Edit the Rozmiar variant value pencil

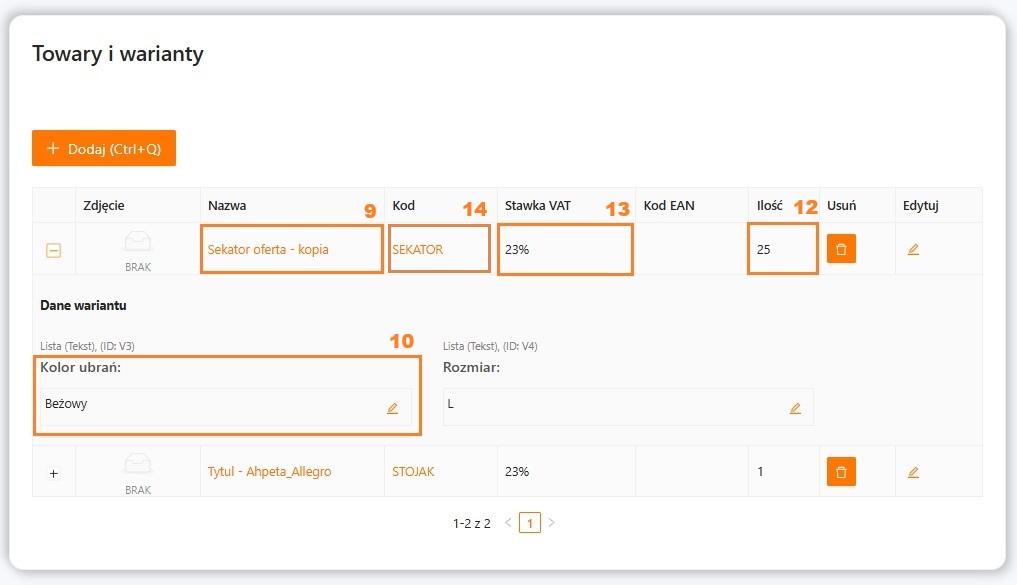click(795, 408)
